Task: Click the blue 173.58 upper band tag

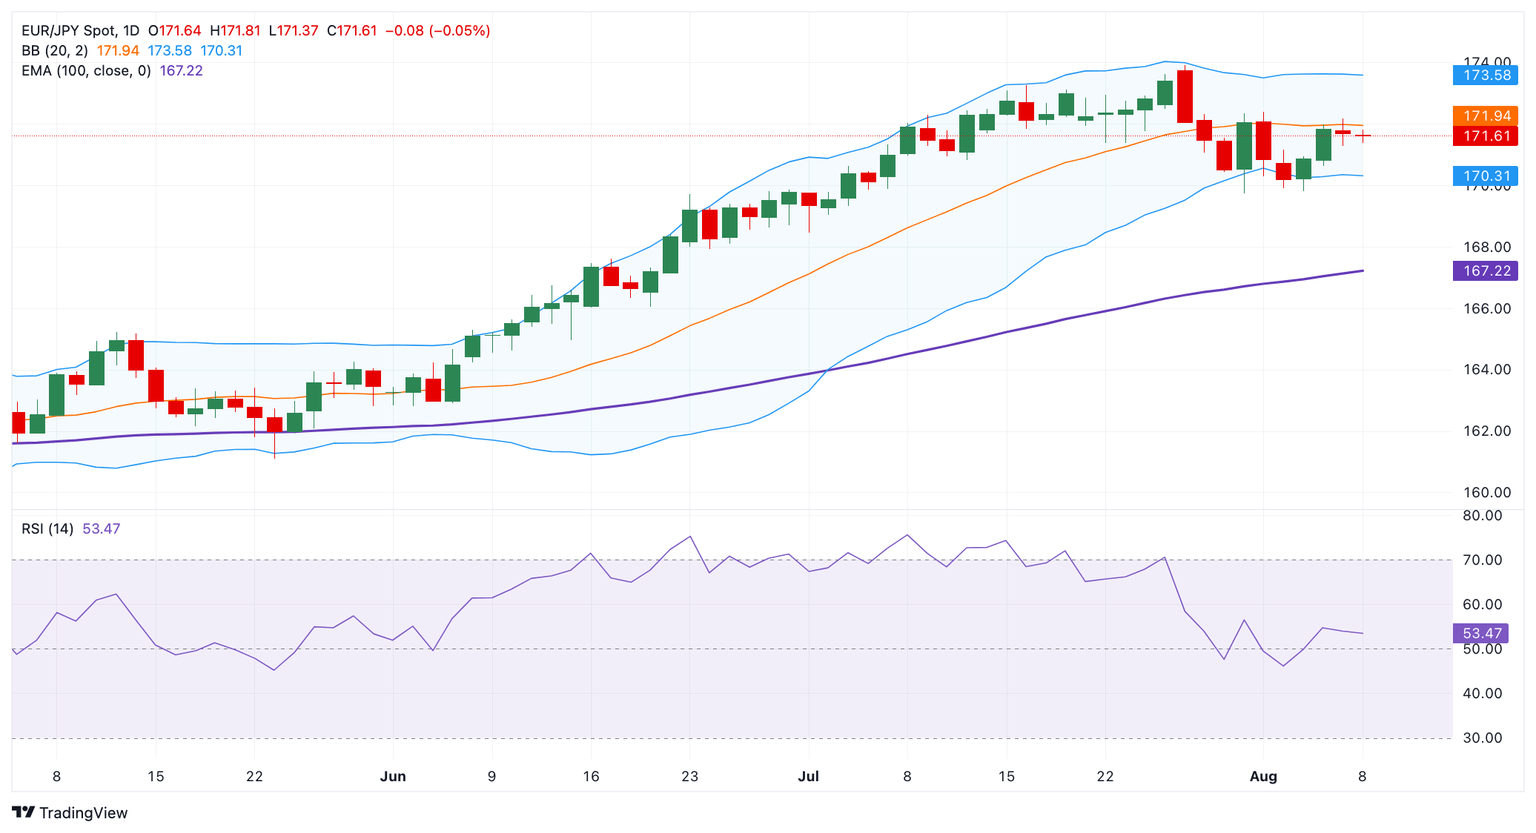Action: (1485, 75)
